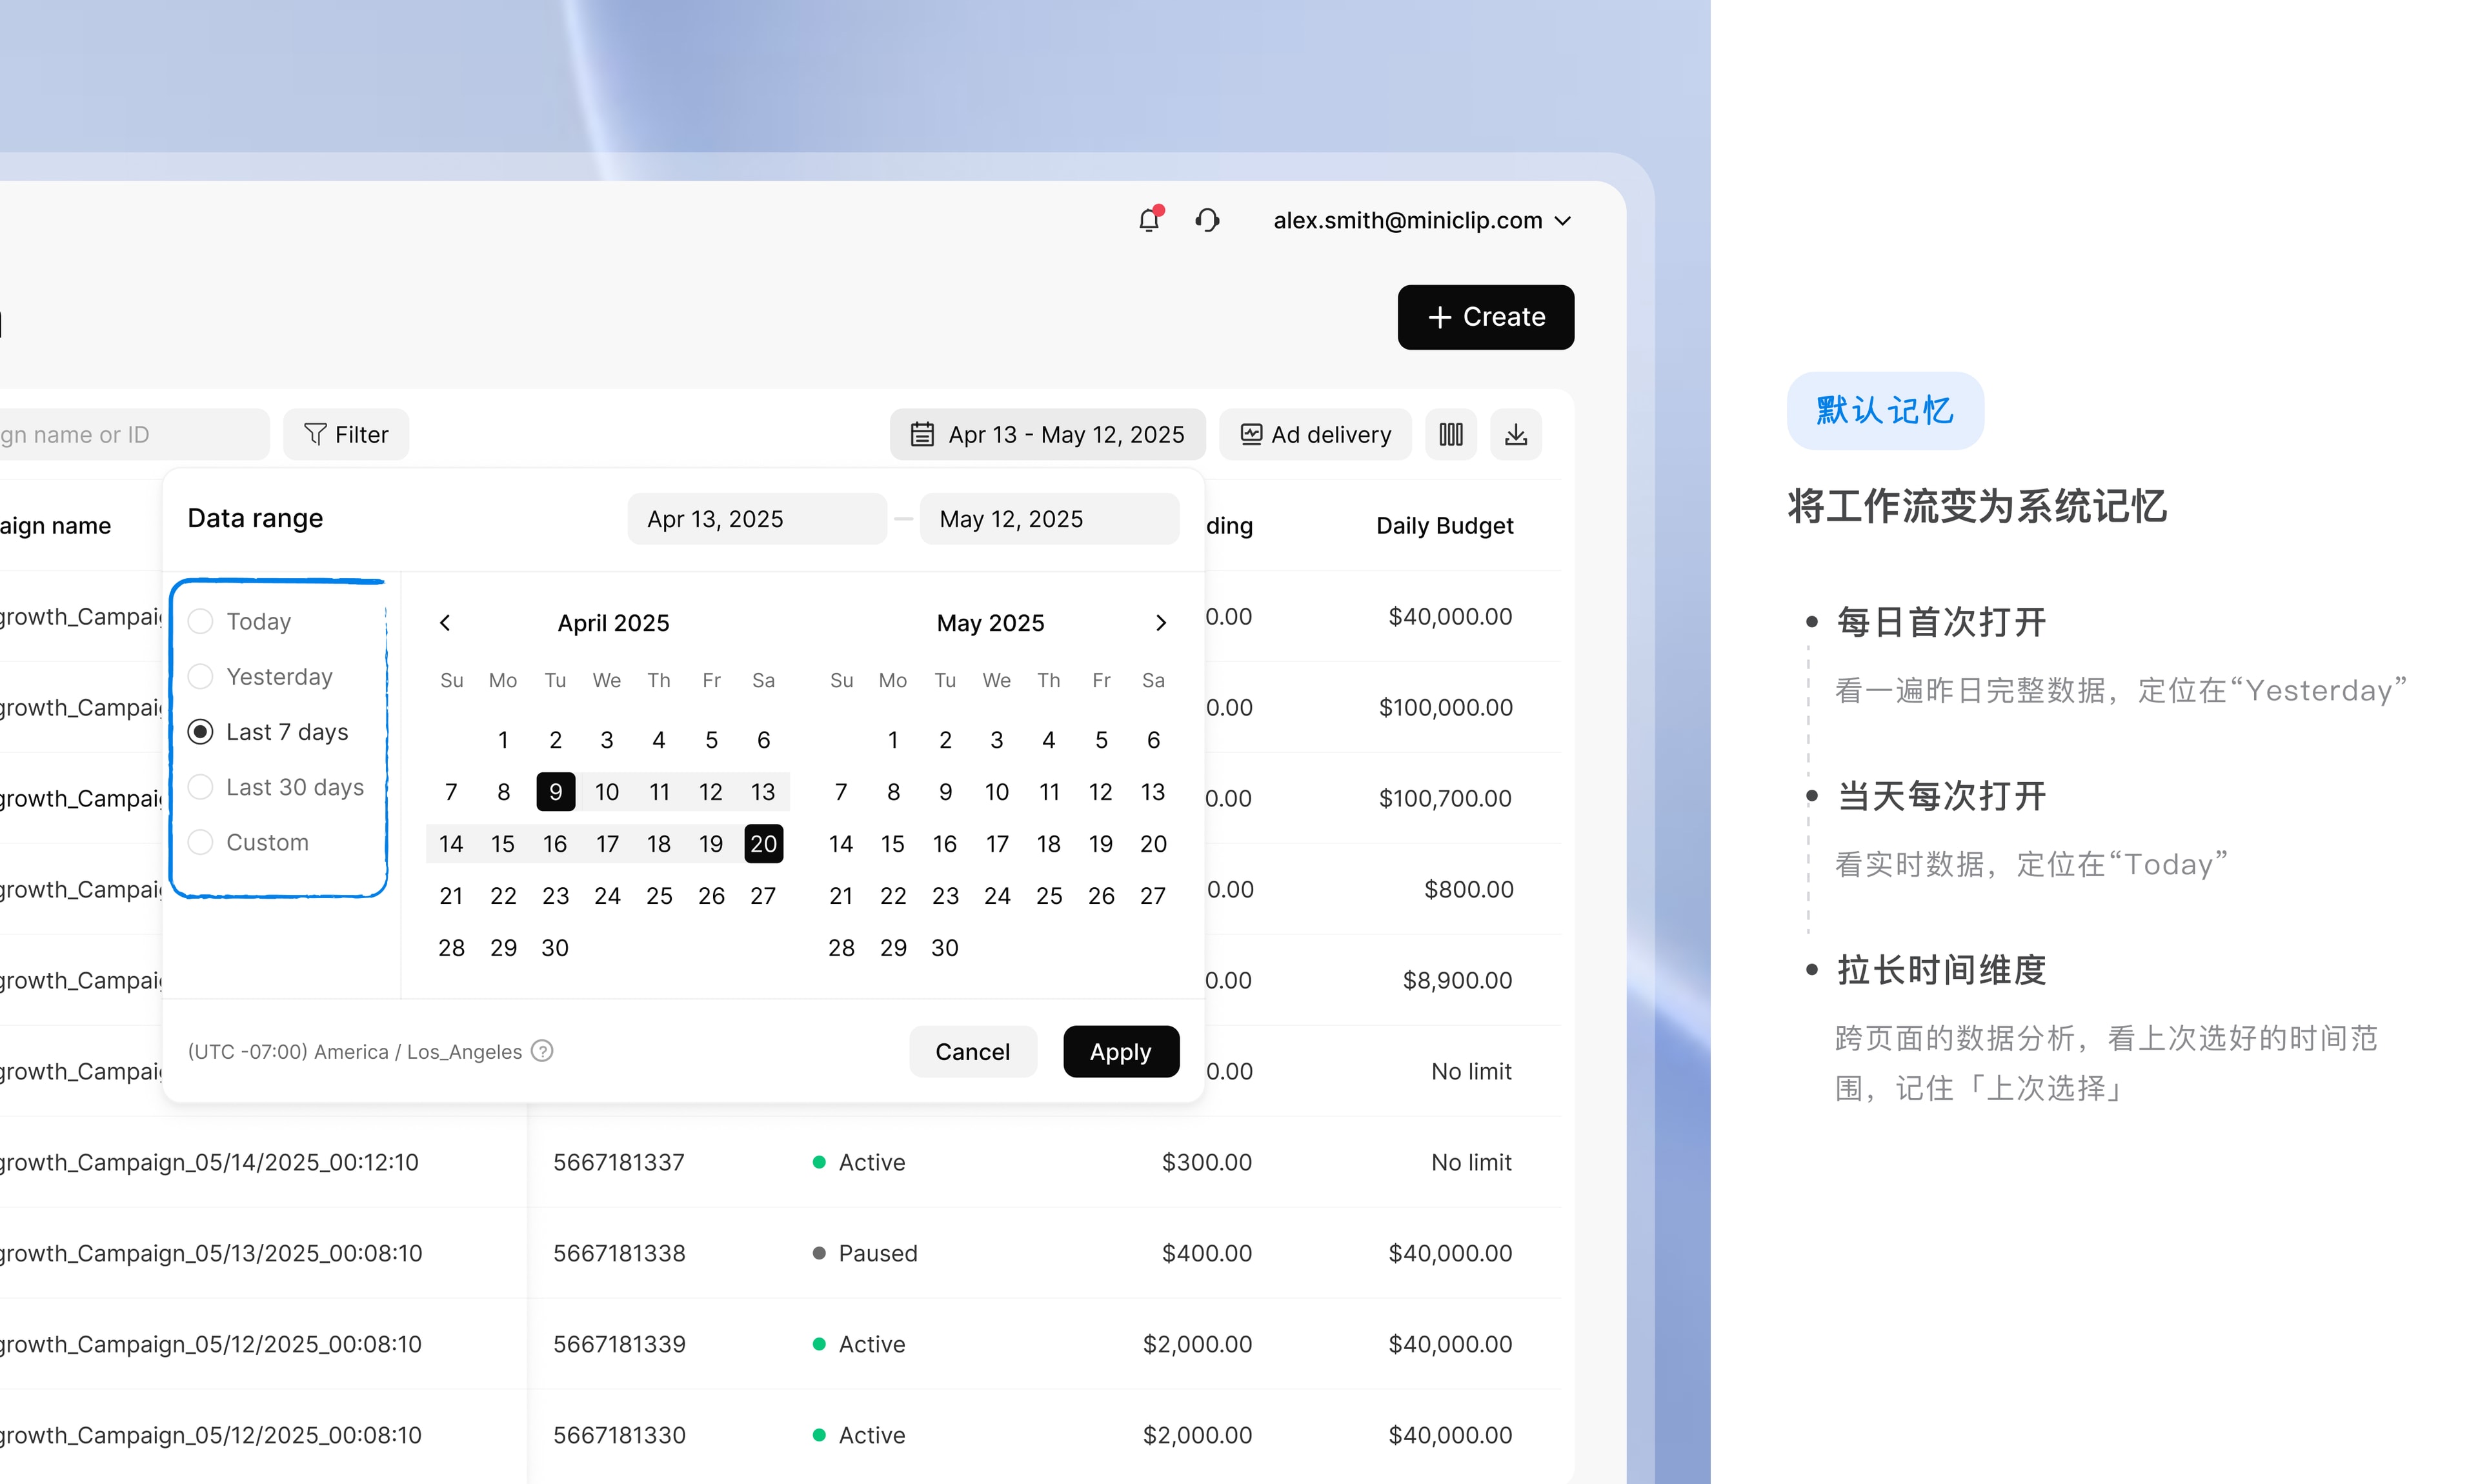Go to previous month arrow
2478x1484 pixels.
click(445, 623)
